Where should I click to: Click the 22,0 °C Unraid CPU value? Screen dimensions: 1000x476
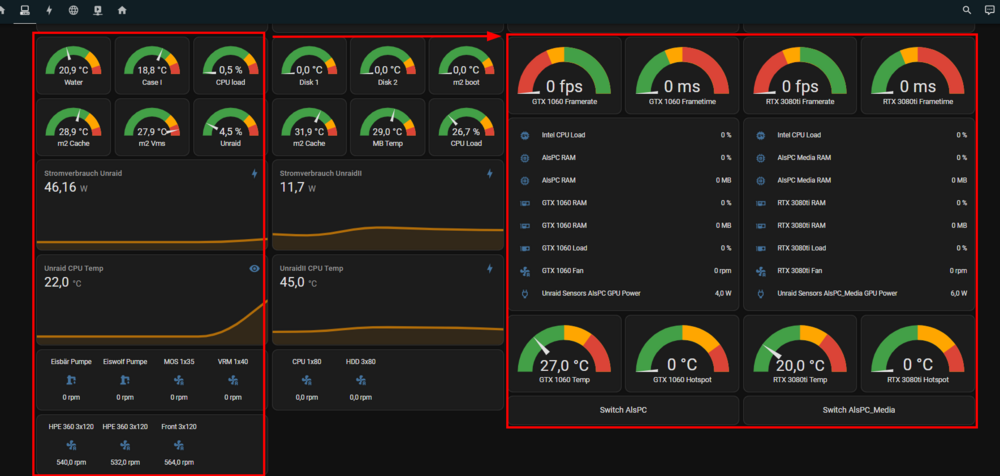coord(62,282)
